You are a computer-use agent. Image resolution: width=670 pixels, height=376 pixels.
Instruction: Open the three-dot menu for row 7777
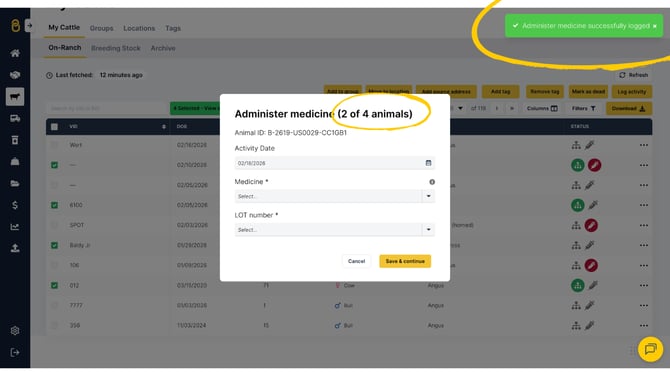pyautogui.click(x=644, y=306)
